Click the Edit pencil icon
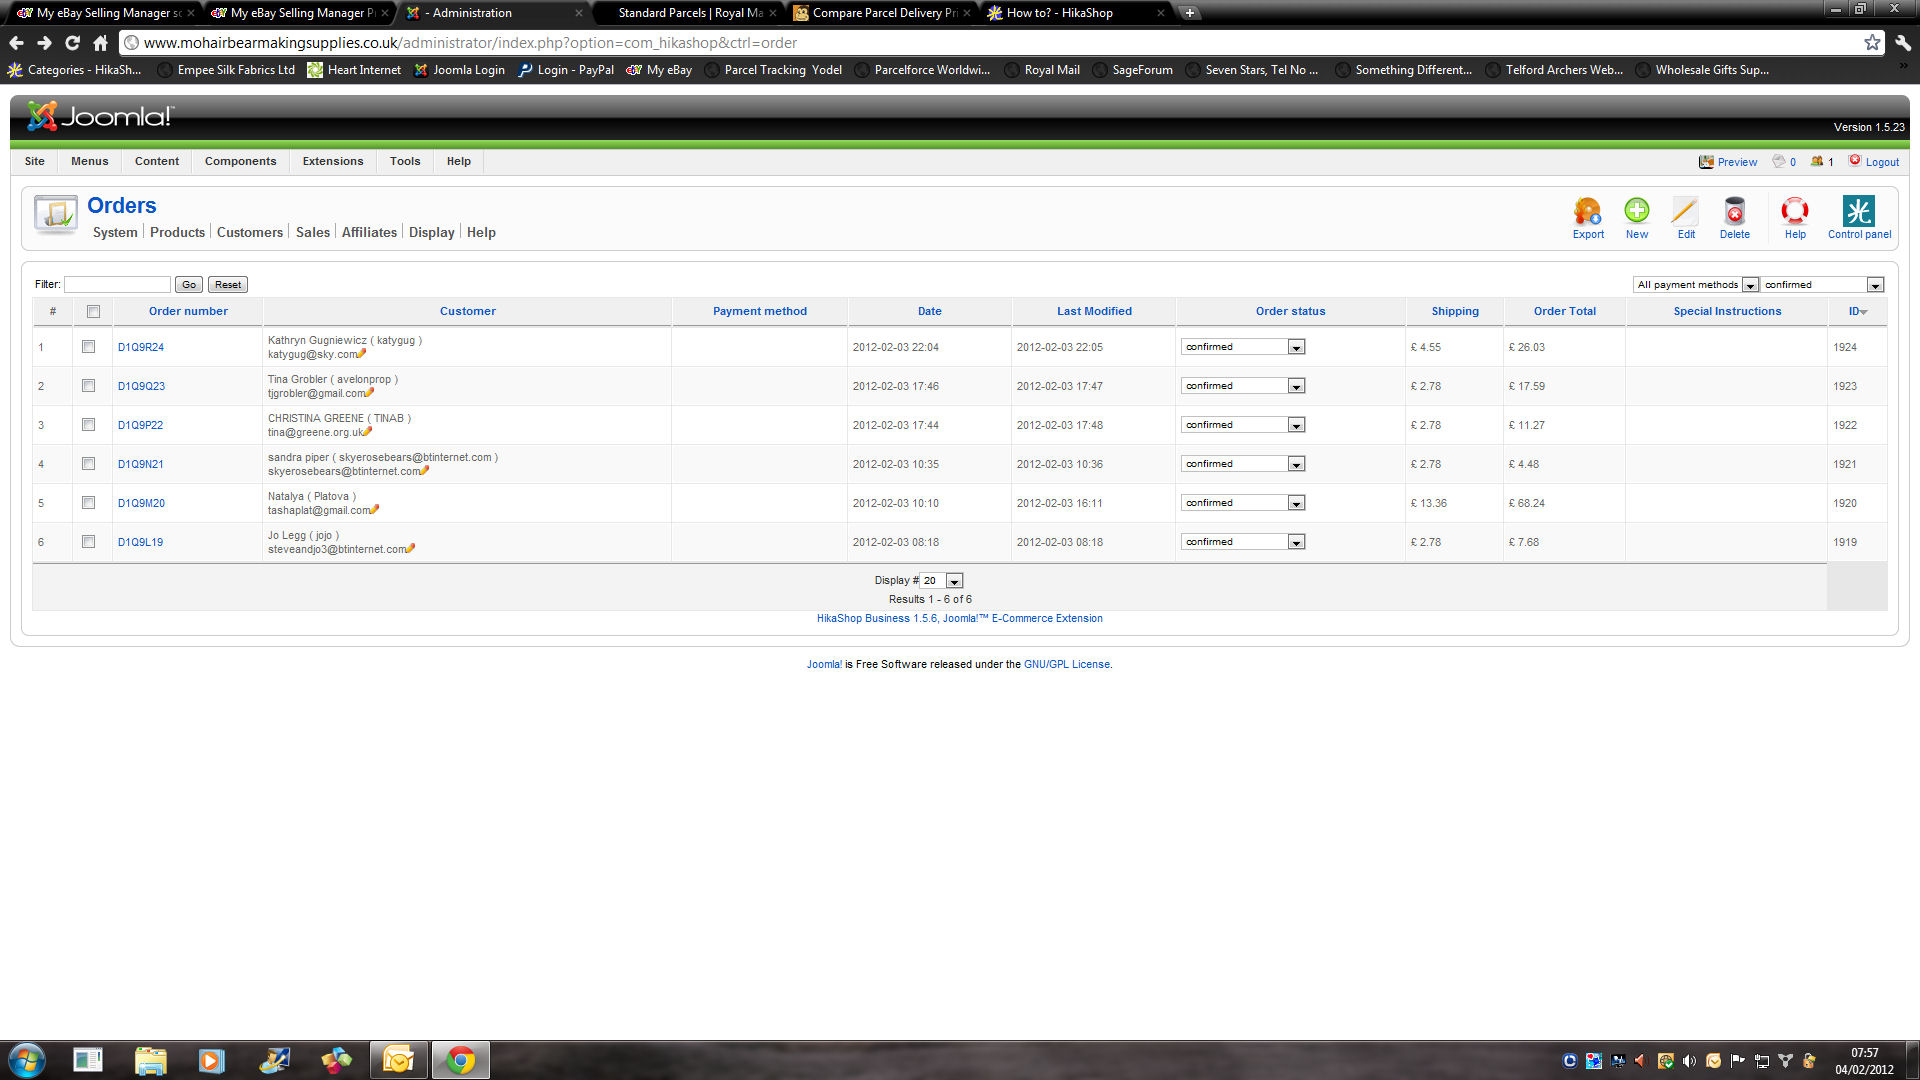The height and width of the screenshot is (1080, 1920). point(1685,212)
